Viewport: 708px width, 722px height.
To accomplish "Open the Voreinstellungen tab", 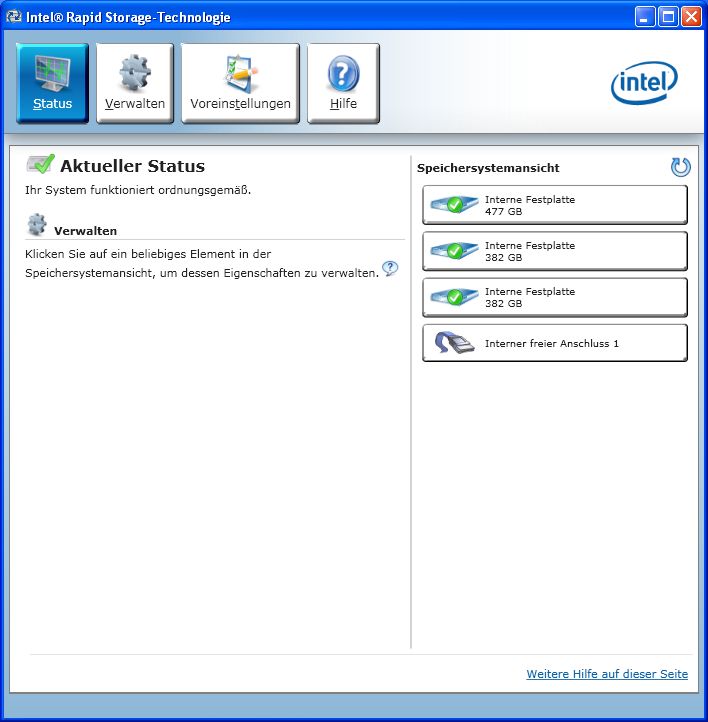I will [240, 83].
